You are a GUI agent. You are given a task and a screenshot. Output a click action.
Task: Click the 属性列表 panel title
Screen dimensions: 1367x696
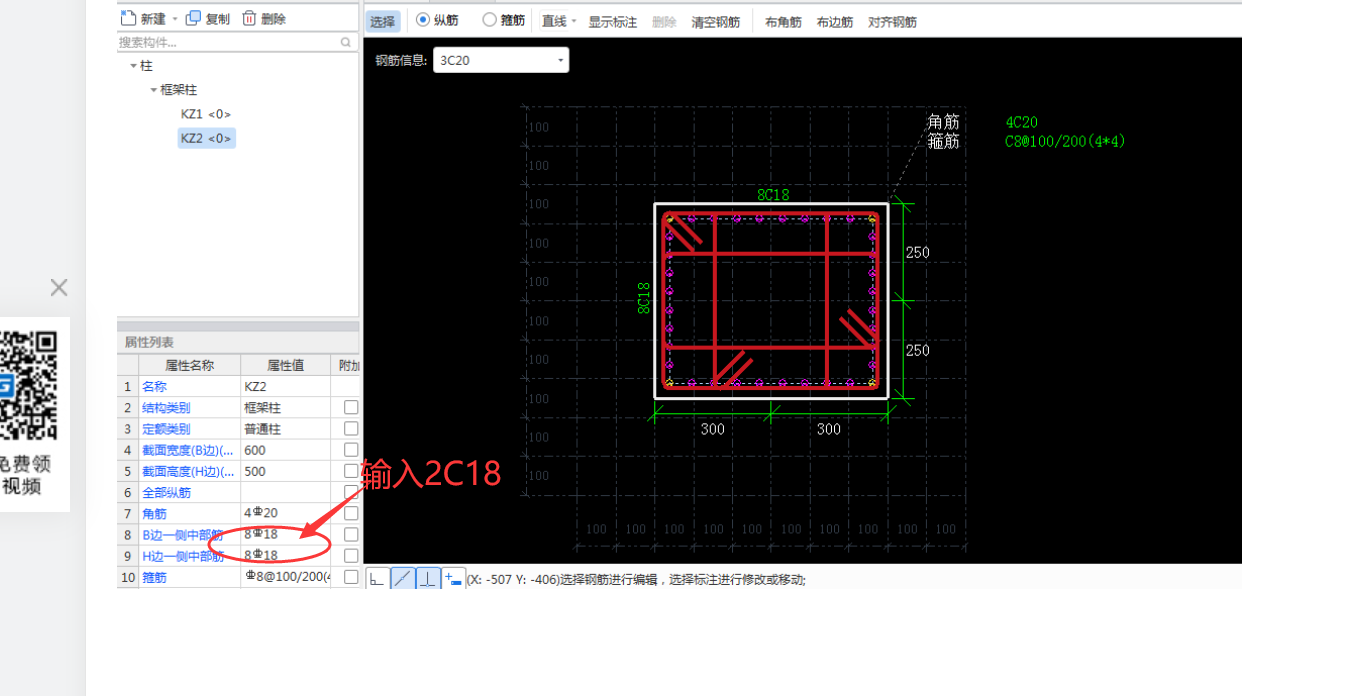click(x=148, y=342)
